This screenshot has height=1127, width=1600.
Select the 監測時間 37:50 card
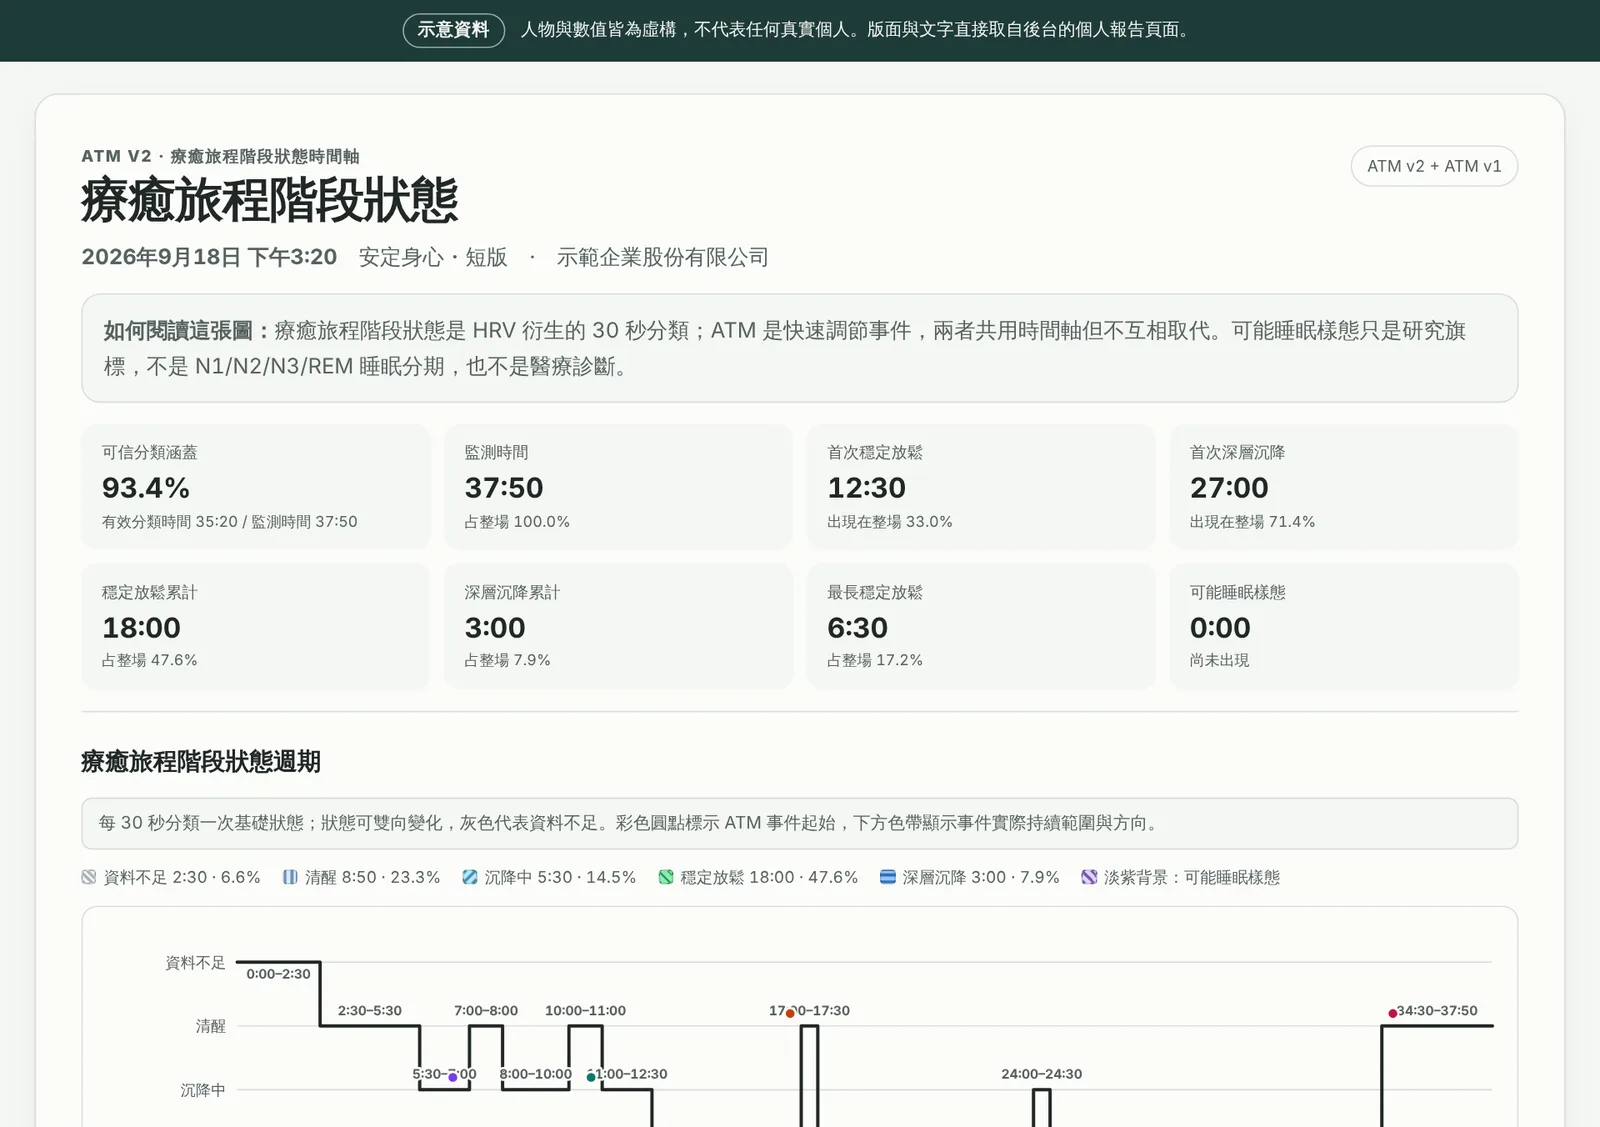click(x=618, y=487)
